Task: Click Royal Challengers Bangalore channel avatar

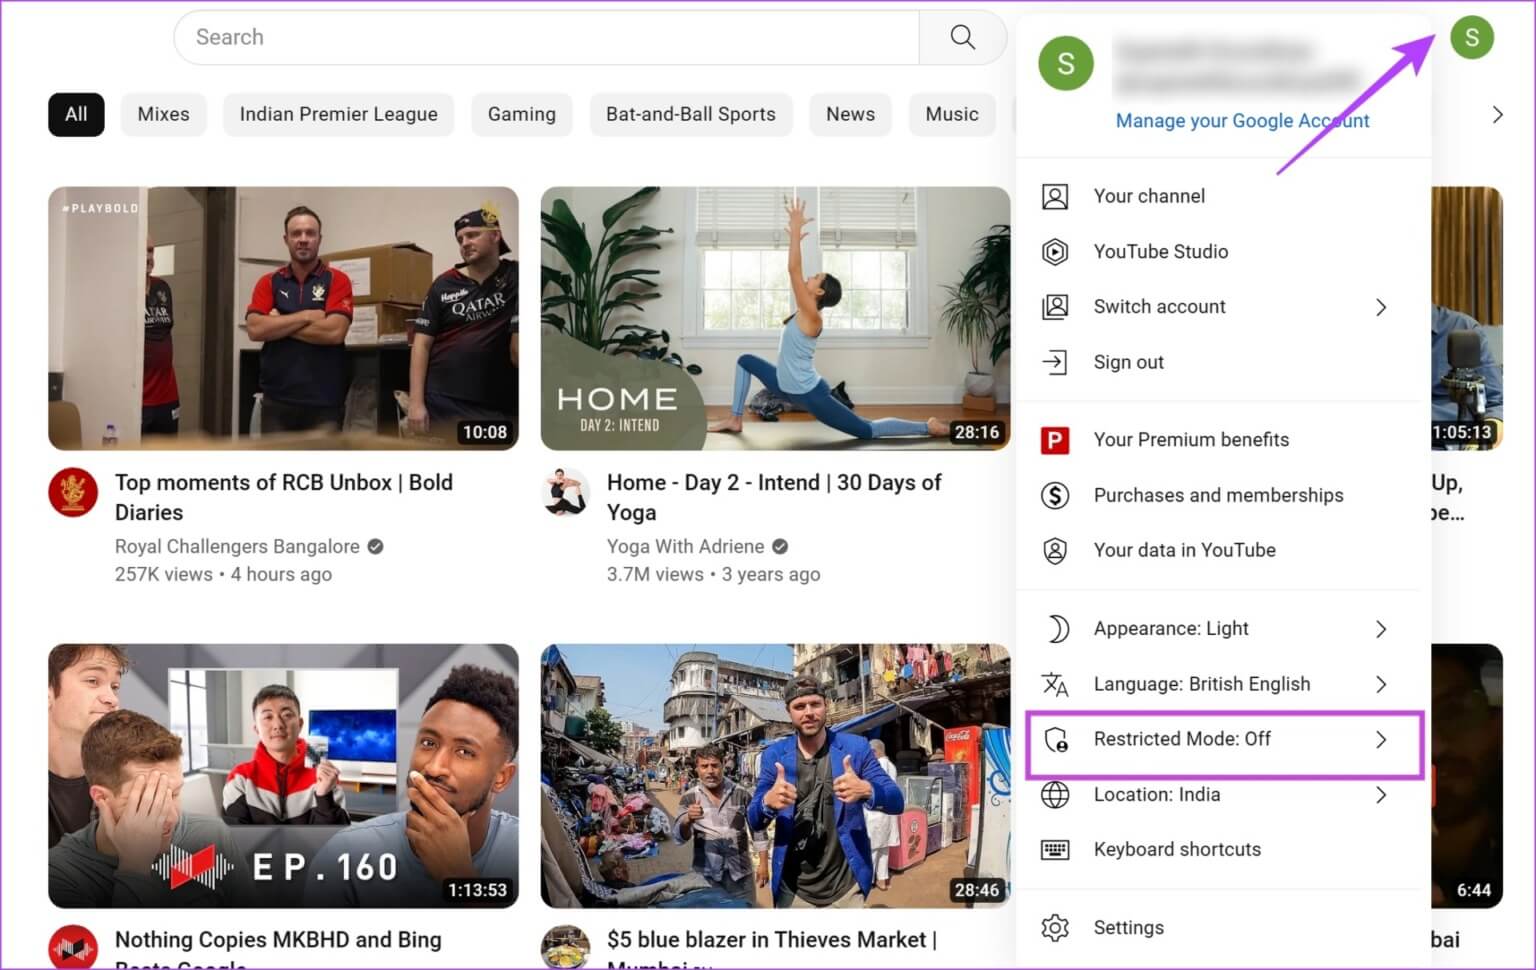Action: coord(73,492)
